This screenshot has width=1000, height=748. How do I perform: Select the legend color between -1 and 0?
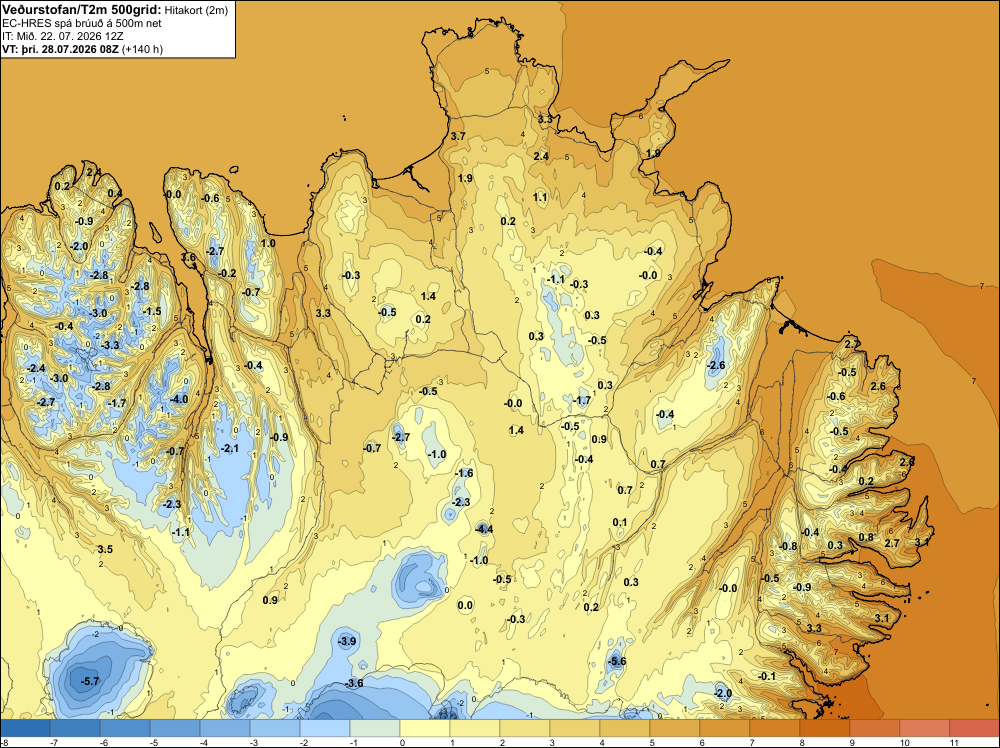(x=375, y=728)
